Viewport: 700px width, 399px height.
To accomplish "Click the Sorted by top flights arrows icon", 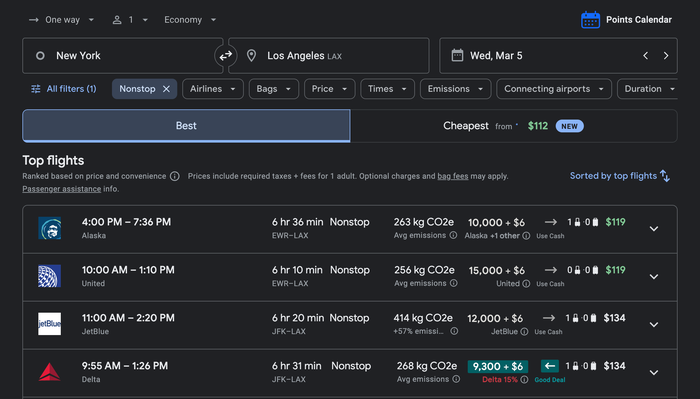I will click(665, 176).
